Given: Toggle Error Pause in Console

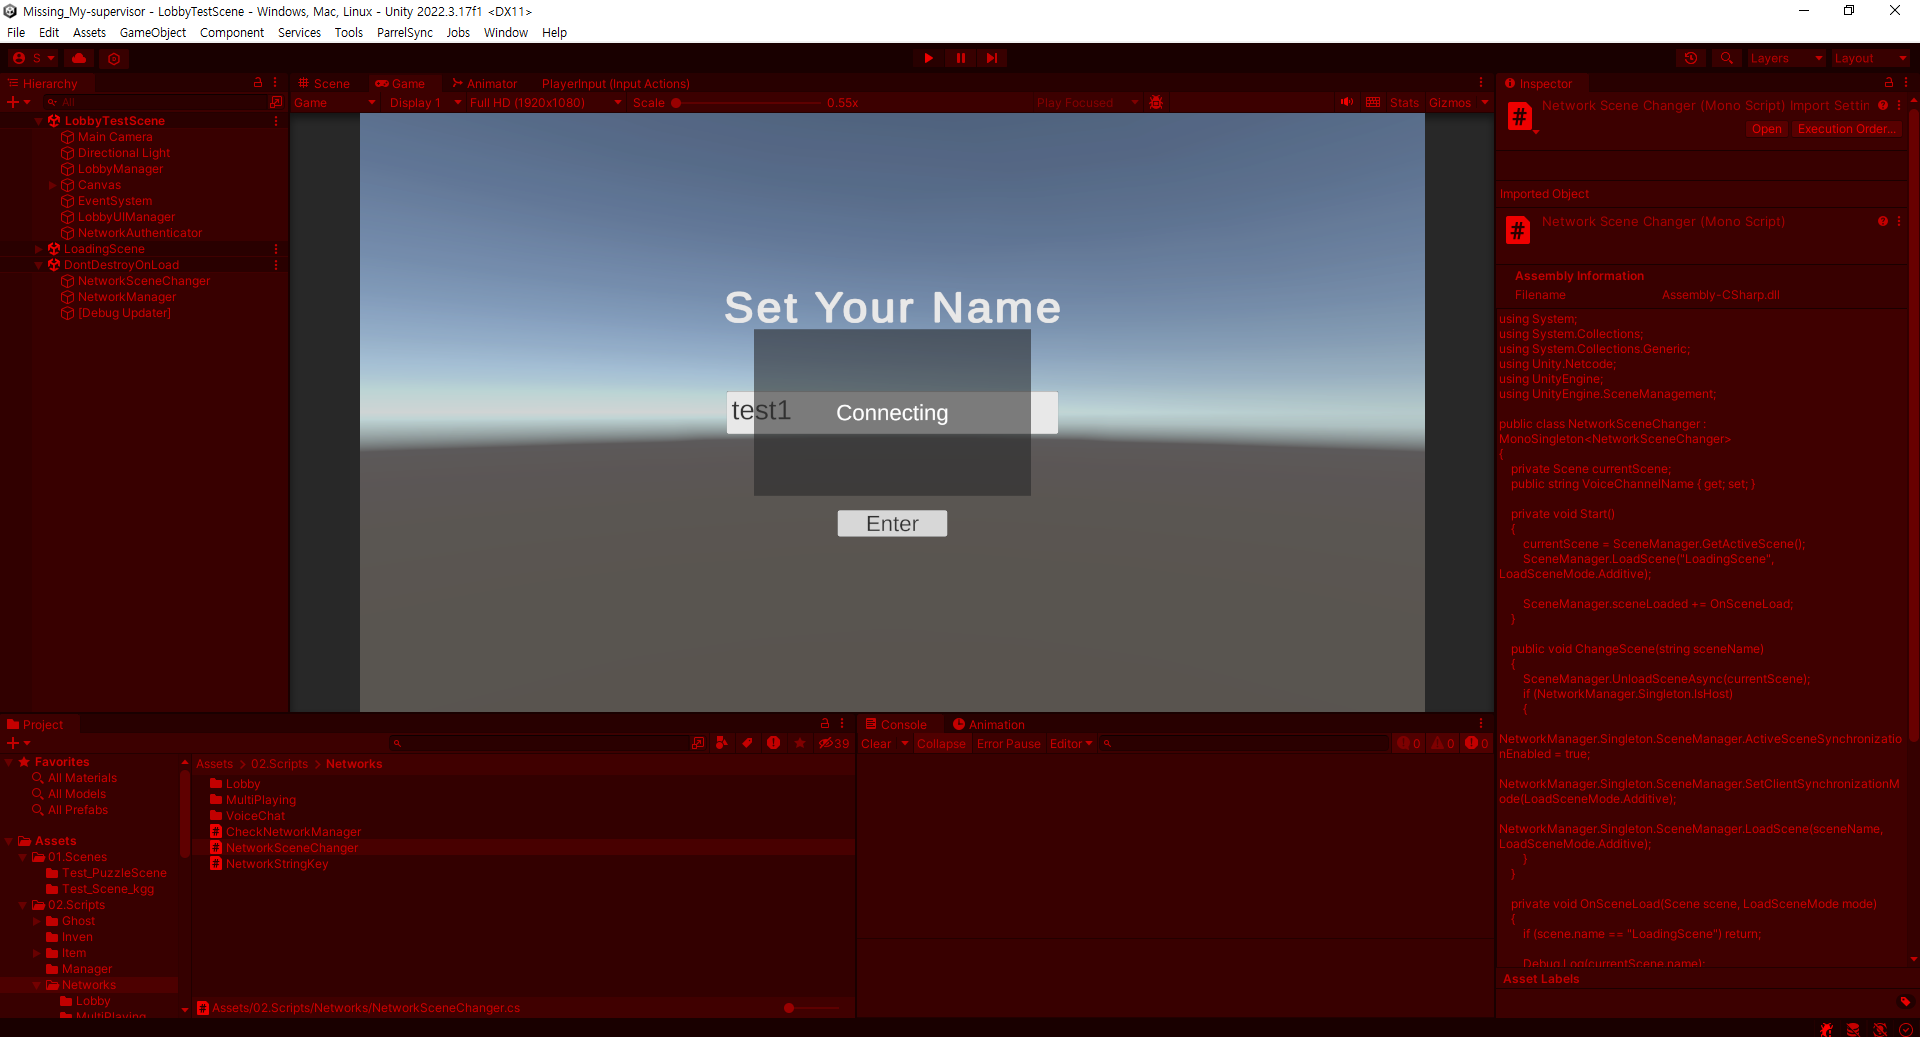Looking at the screenshot, I should point(1008,743).
